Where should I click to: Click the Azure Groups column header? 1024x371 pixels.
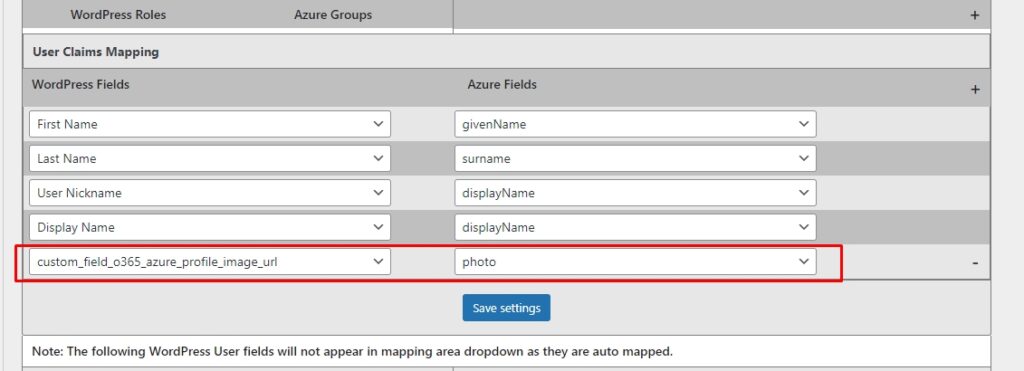[x=333, y=14]
